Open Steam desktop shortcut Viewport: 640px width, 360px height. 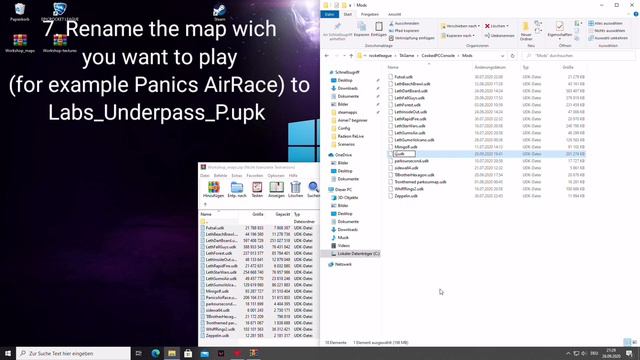219,13
